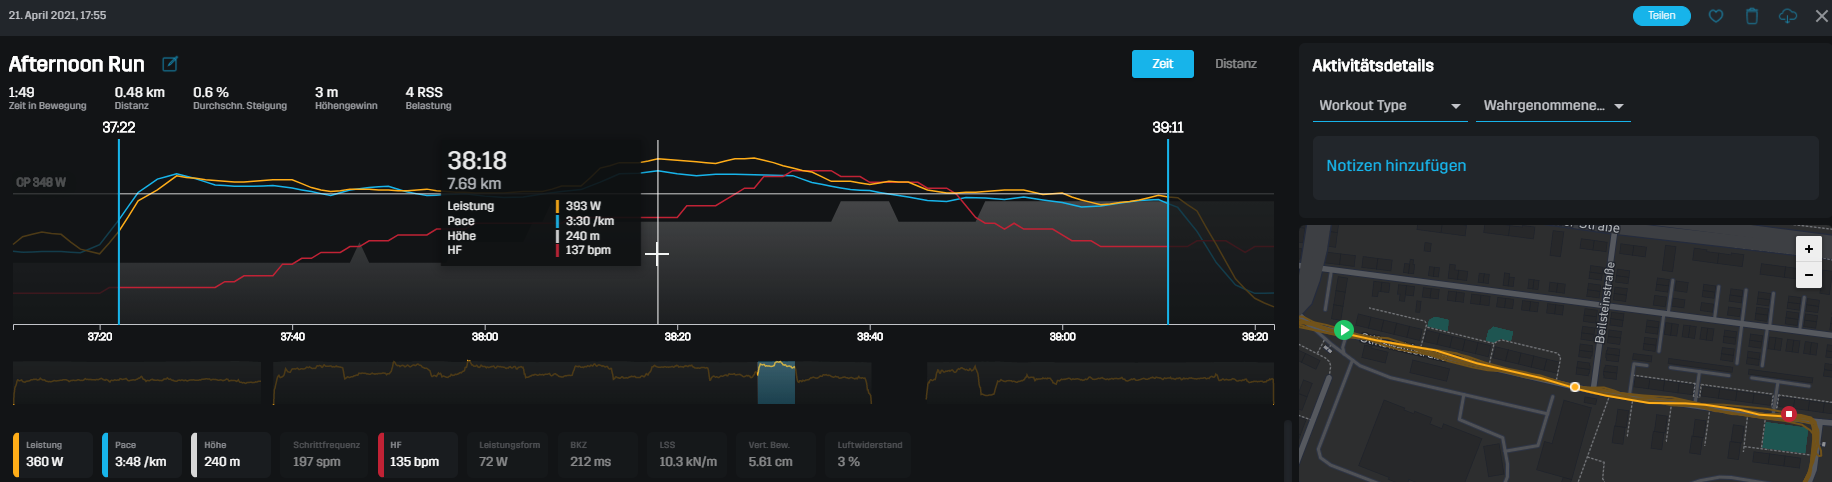Click Notizen hinzufügen to add notes
The image size is (1832, 482).
pos(1396,166)
